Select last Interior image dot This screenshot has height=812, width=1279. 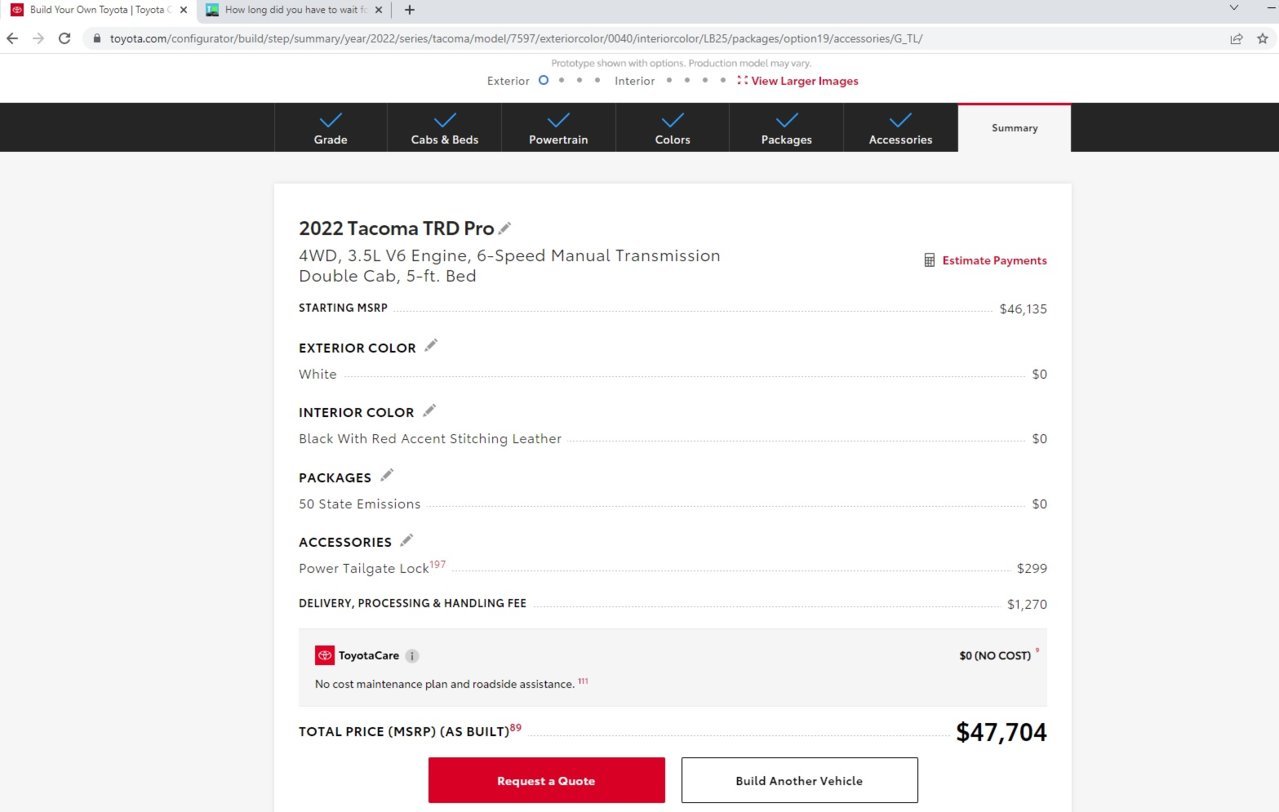(x=723, y=80)
